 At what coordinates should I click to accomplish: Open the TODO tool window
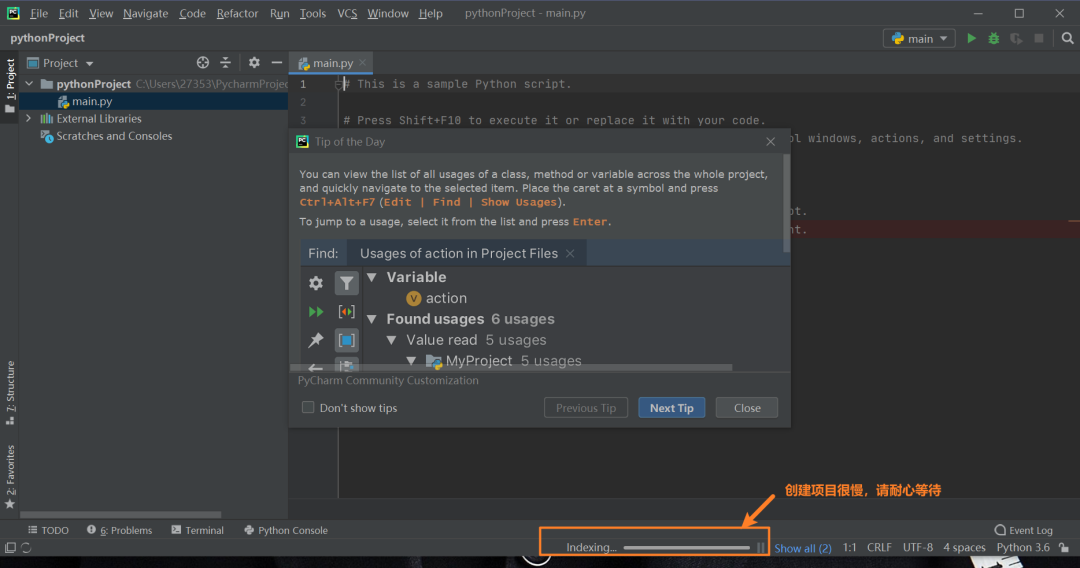coord(48,530)
